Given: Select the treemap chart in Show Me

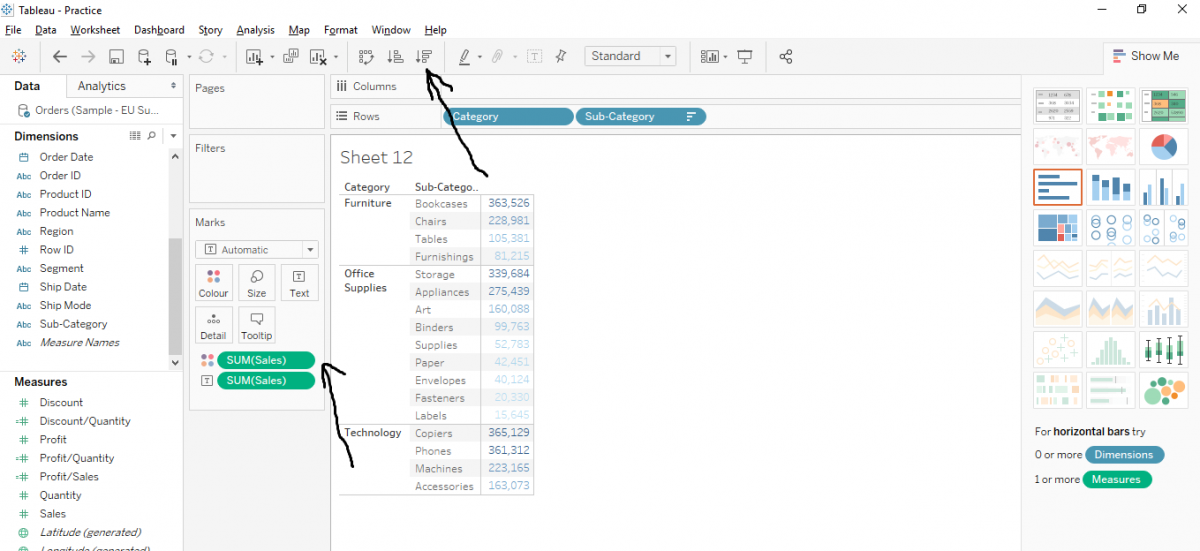Looking at the screenshot, I should (x=1057, y=229).
